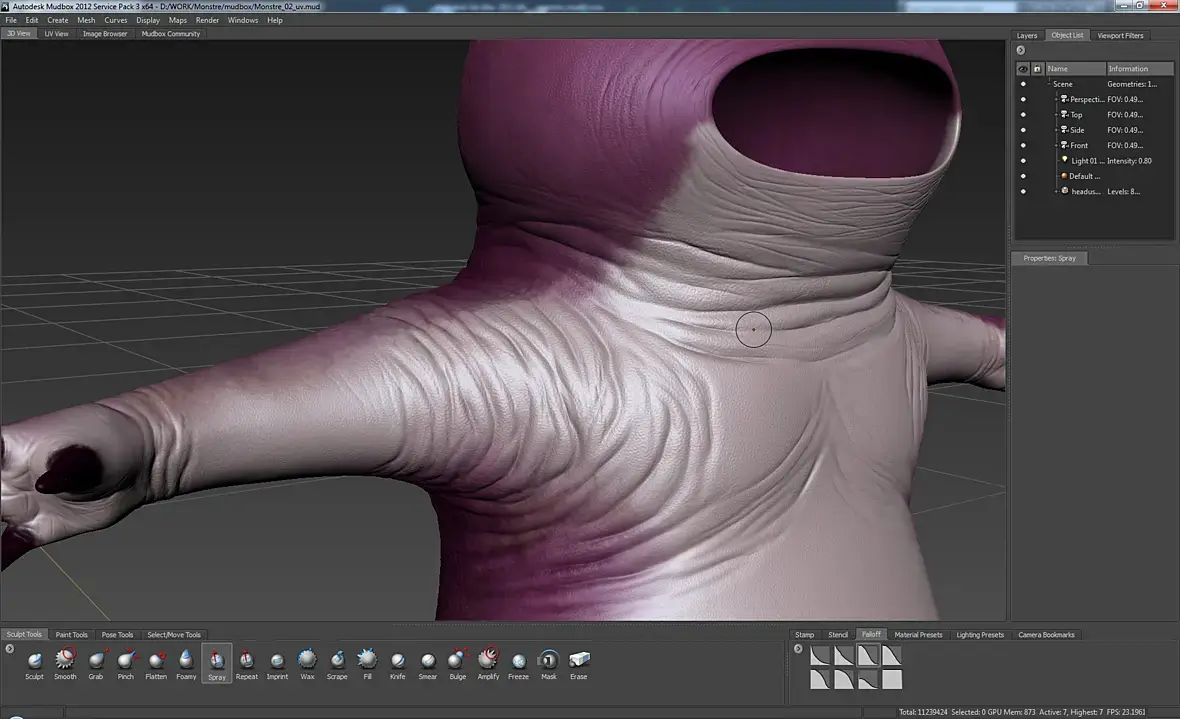Open the Curves menu
Screen dimensions: 1180x719
click(116, 20)
